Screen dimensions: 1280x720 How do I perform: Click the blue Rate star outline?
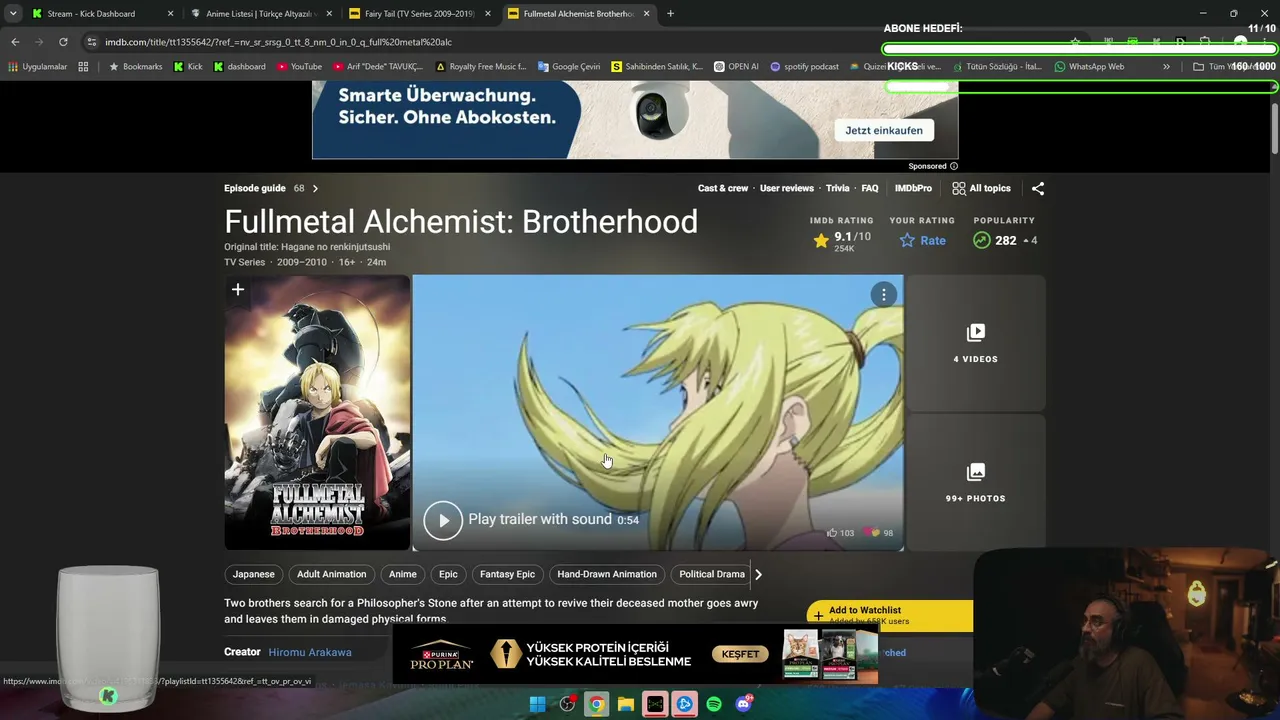pyautogui.click(x=907, y=241)
